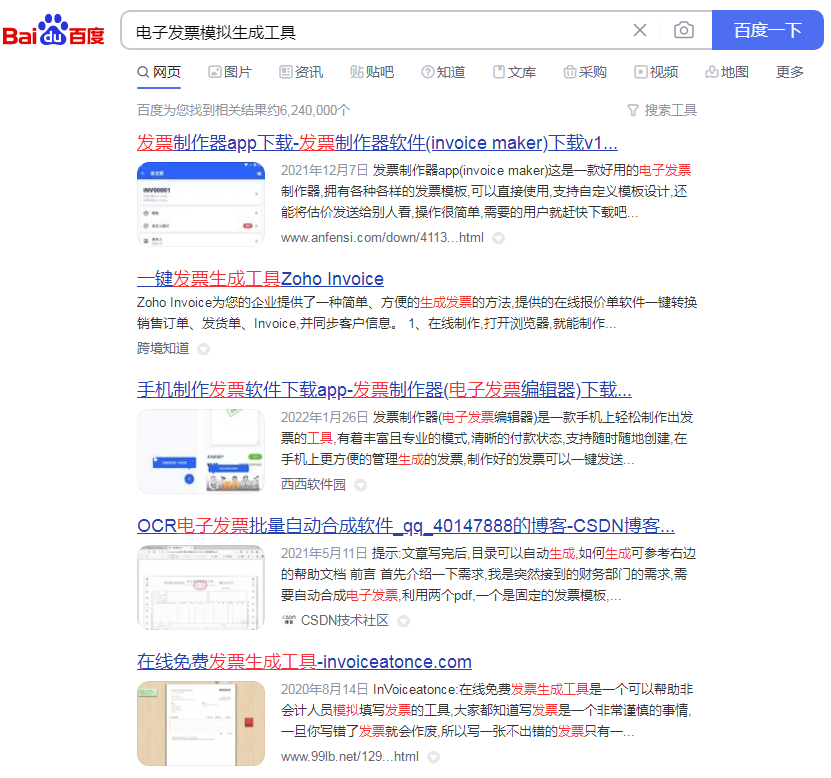Expand the dropdown next to 跨境知道
The height and width of the screenshot is (778, 831).
[x=204, y=349]
